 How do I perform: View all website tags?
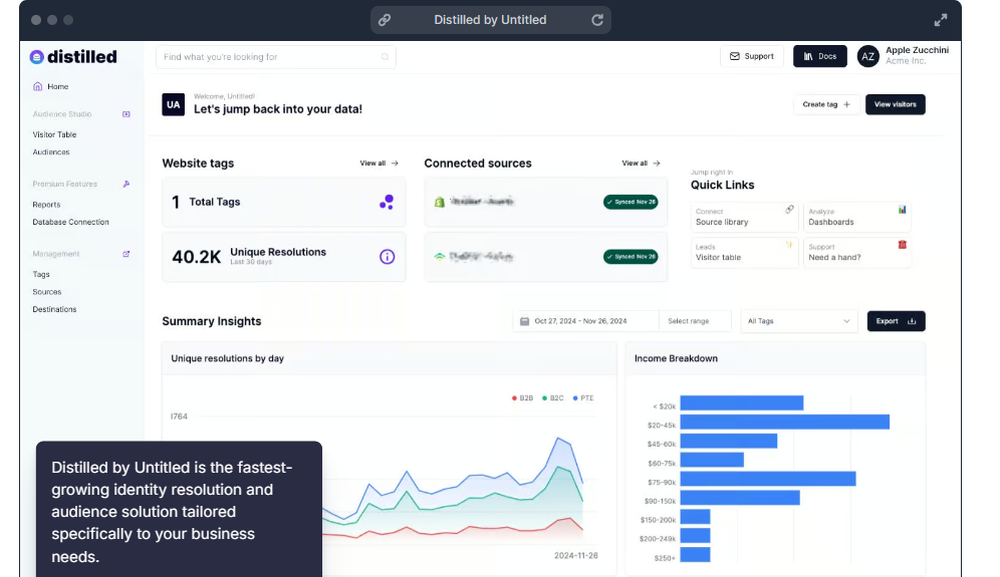(x=379, y=163)
